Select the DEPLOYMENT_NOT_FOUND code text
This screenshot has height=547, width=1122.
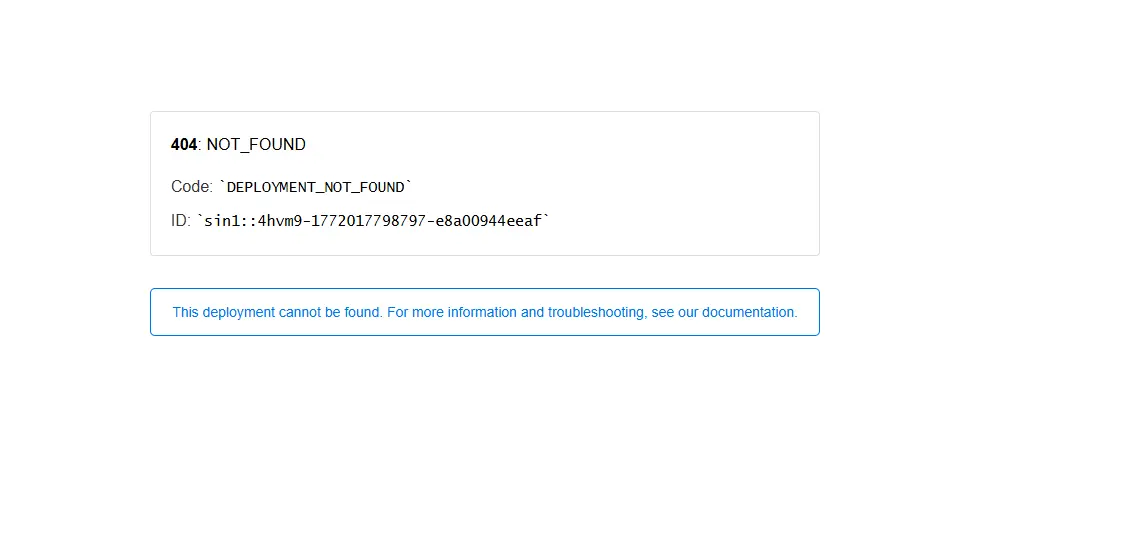[x=316, y=188]
